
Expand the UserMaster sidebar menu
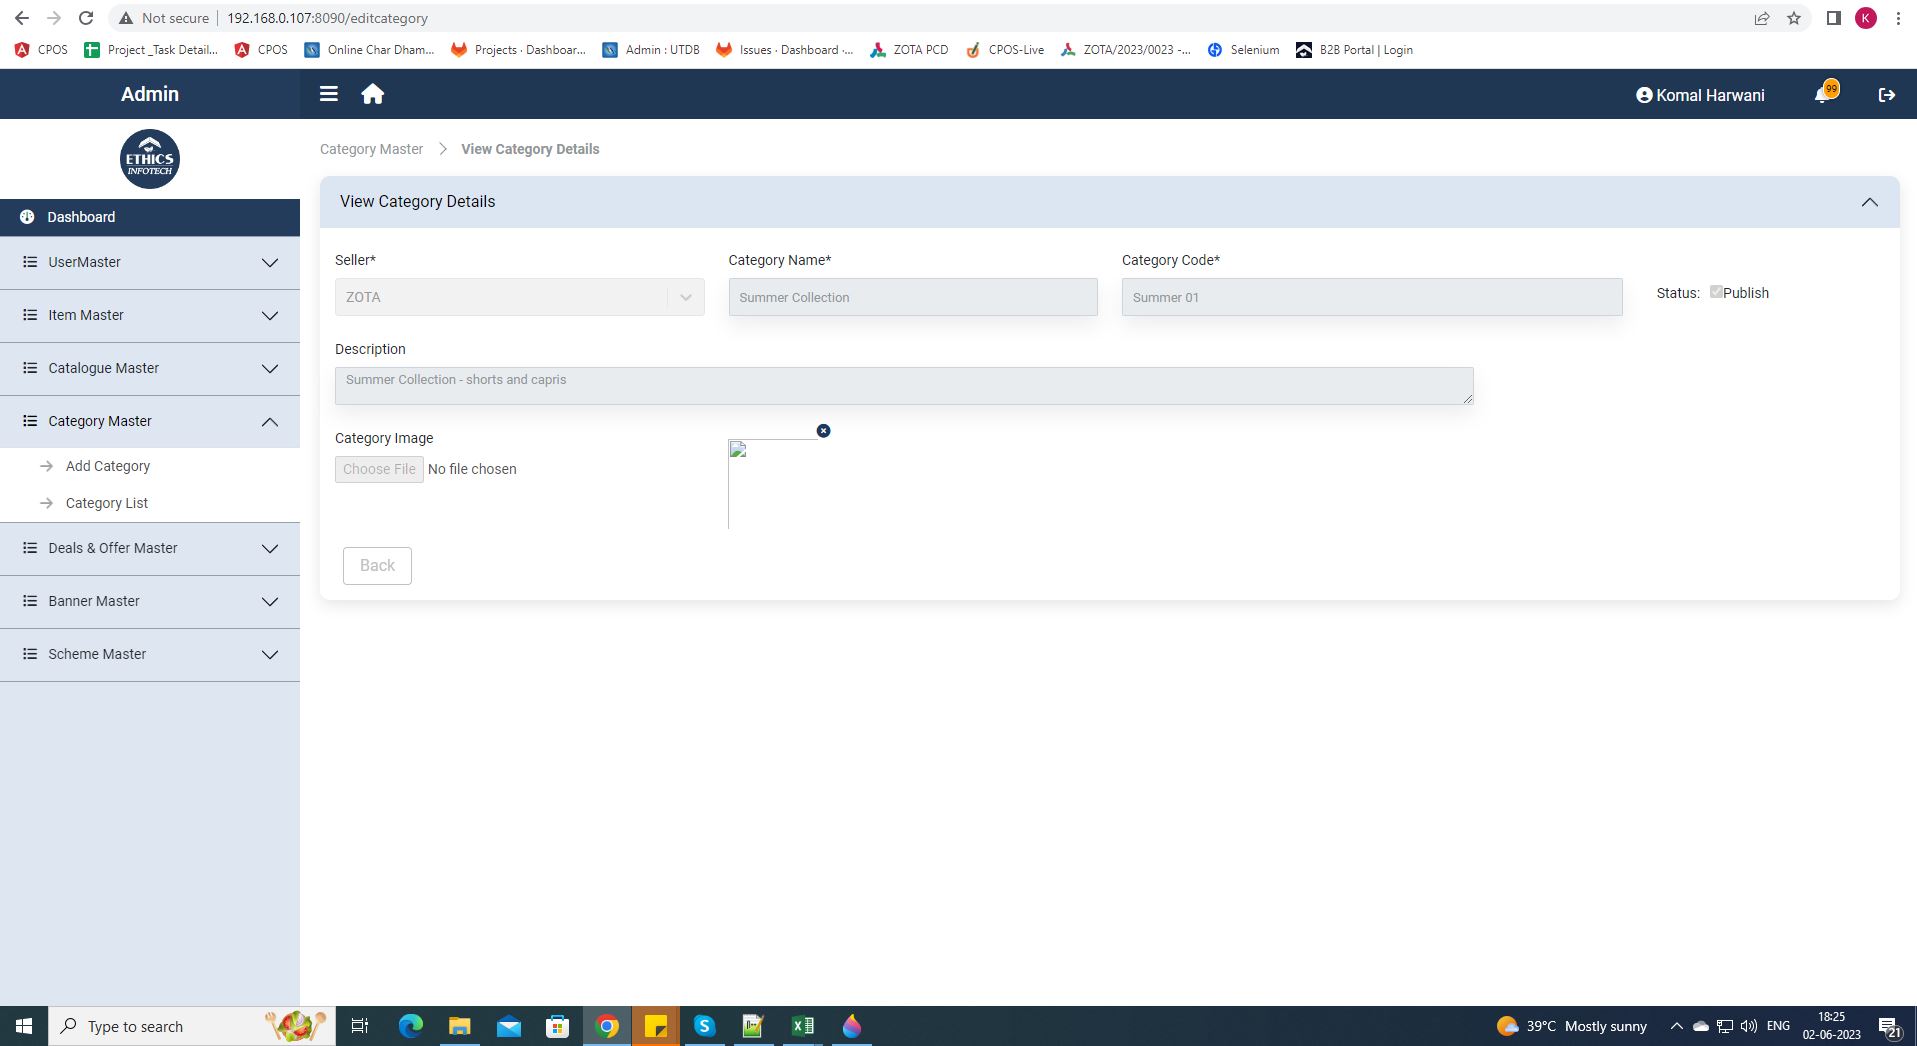pos(150,262)
